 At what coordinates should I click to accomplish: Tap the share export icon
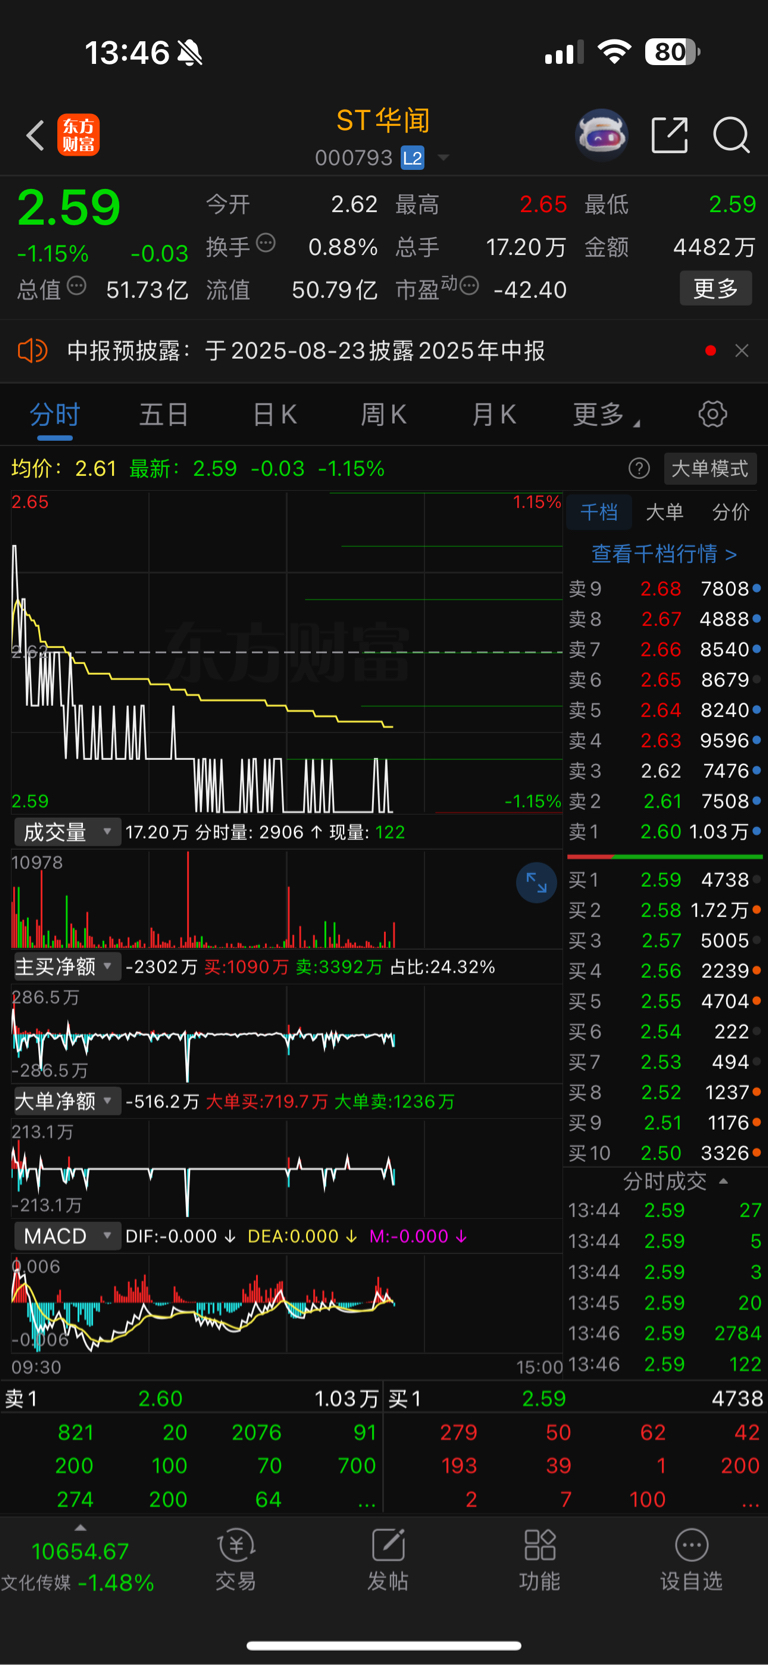tap(669, 135)
